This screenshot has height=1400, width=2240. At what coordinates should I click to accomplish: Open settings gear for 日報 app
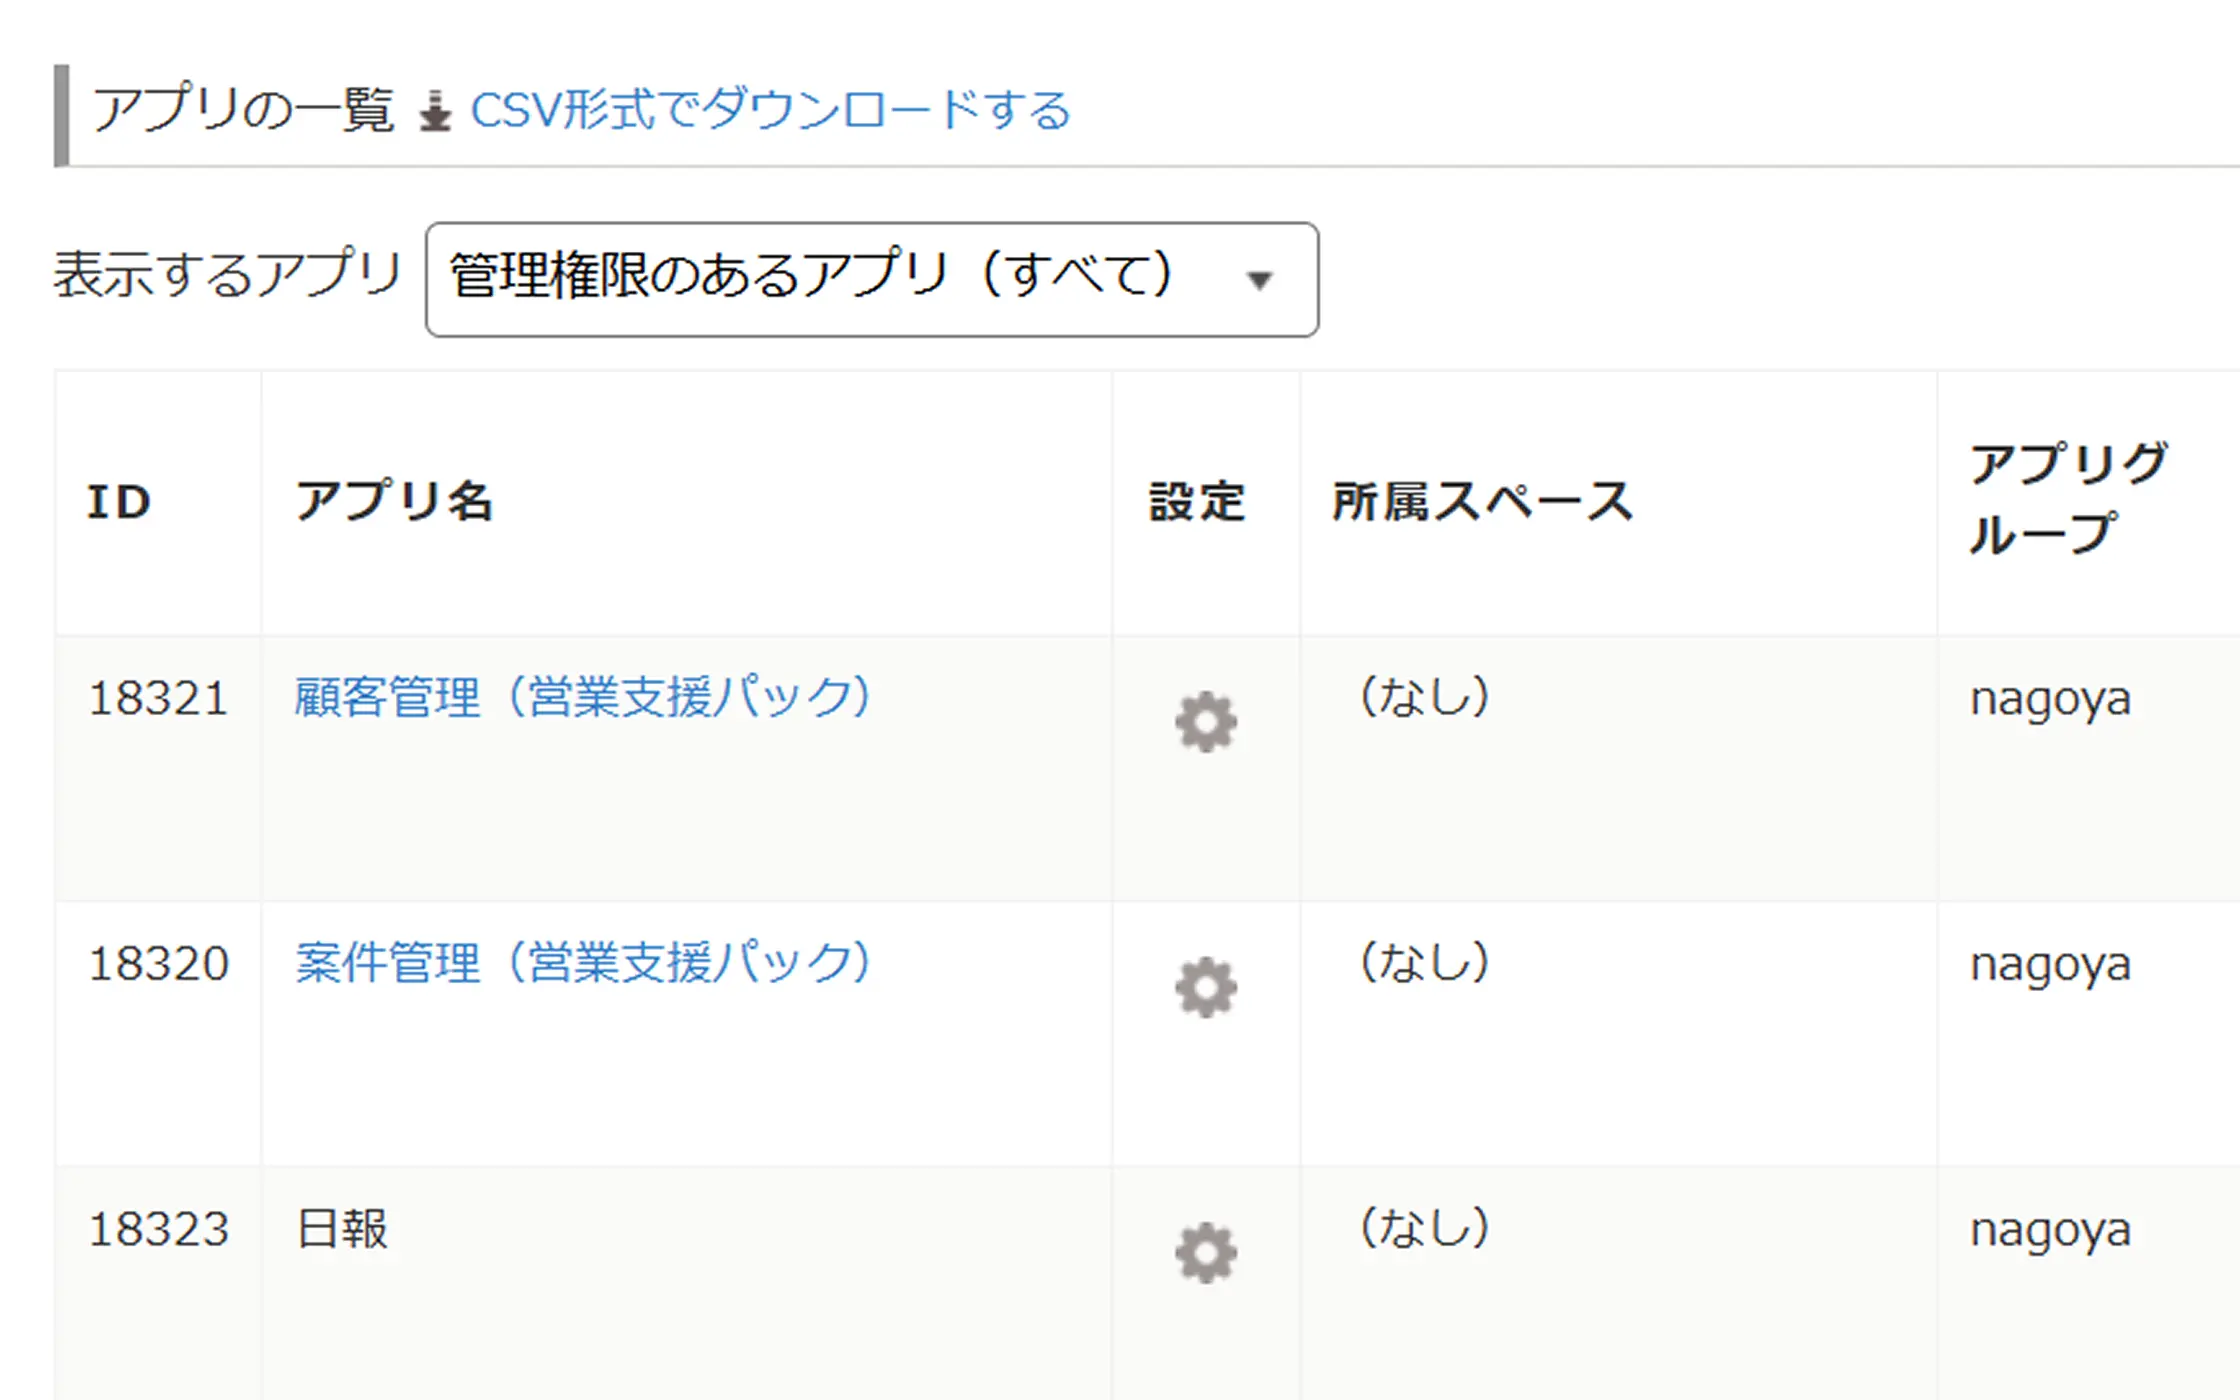pos(1206,1253)
